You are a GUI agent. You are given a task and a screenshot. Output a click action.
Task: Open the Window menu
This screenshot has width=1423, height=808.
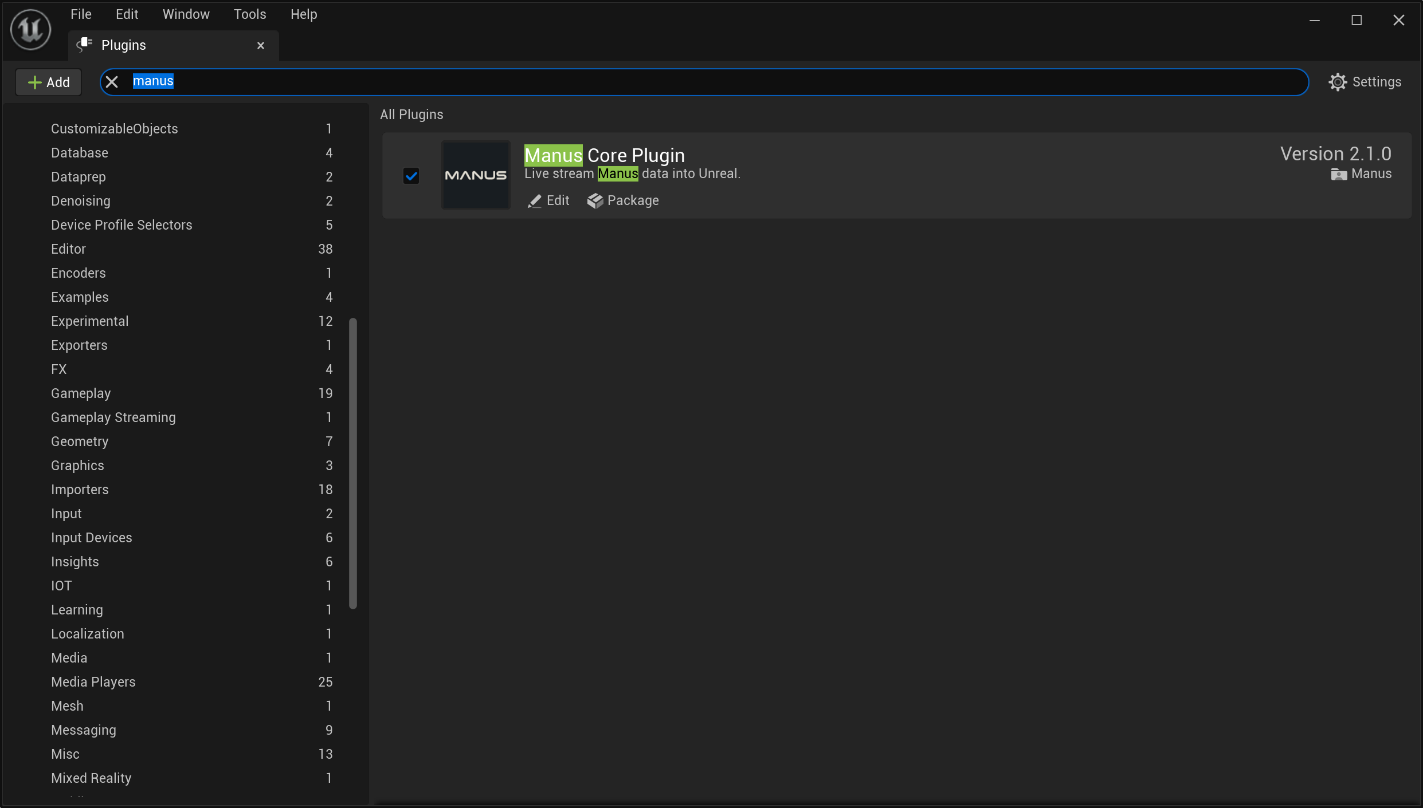point(186,14)
